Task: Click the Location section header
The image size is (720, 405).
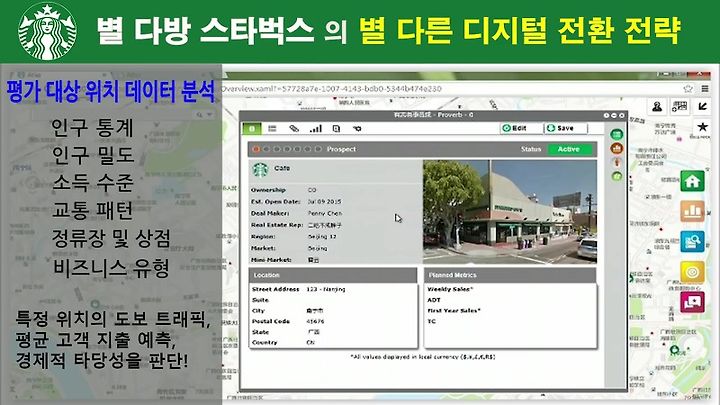Action: coord(333,275)
